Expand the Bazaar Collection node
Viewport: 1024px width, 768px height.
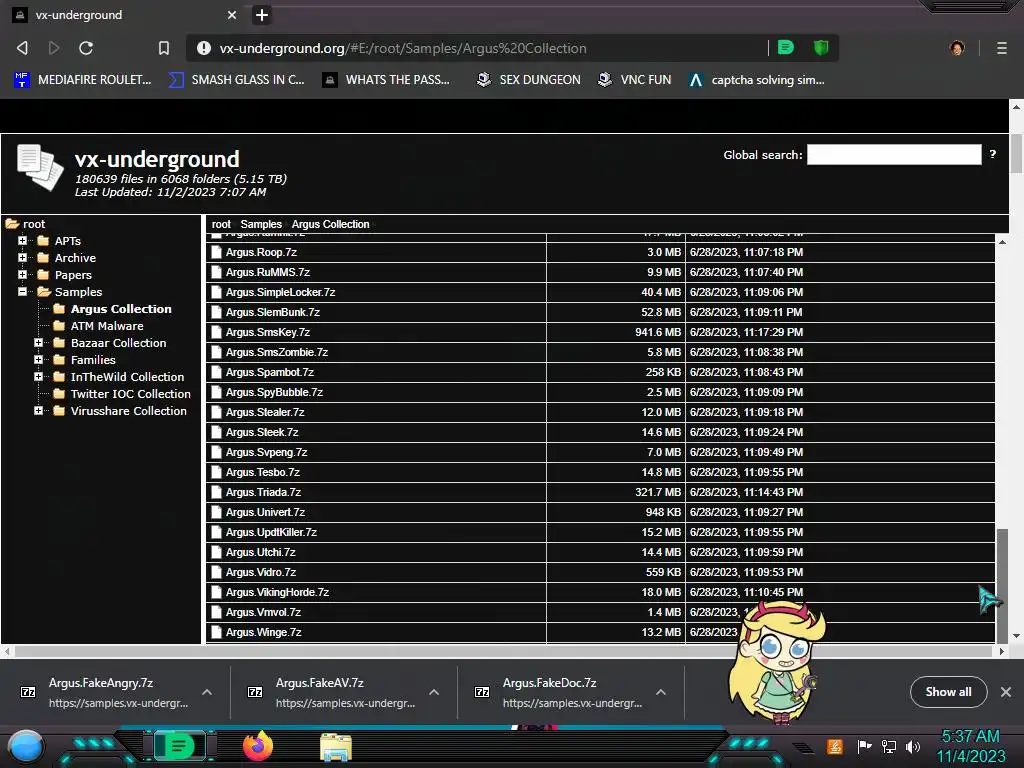click(x=39, y=342)
